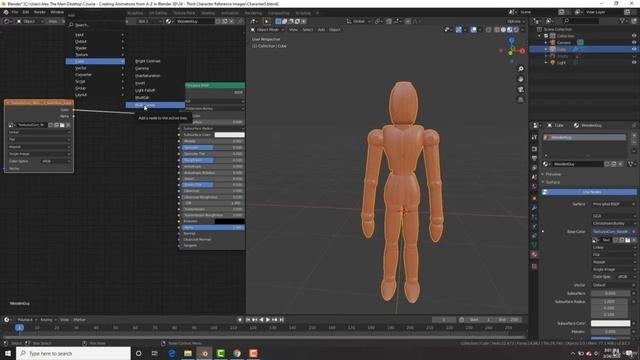This screenshot has height=360, width=640.
Task: Switch viewport to wireframe shading
Action: 497,29
